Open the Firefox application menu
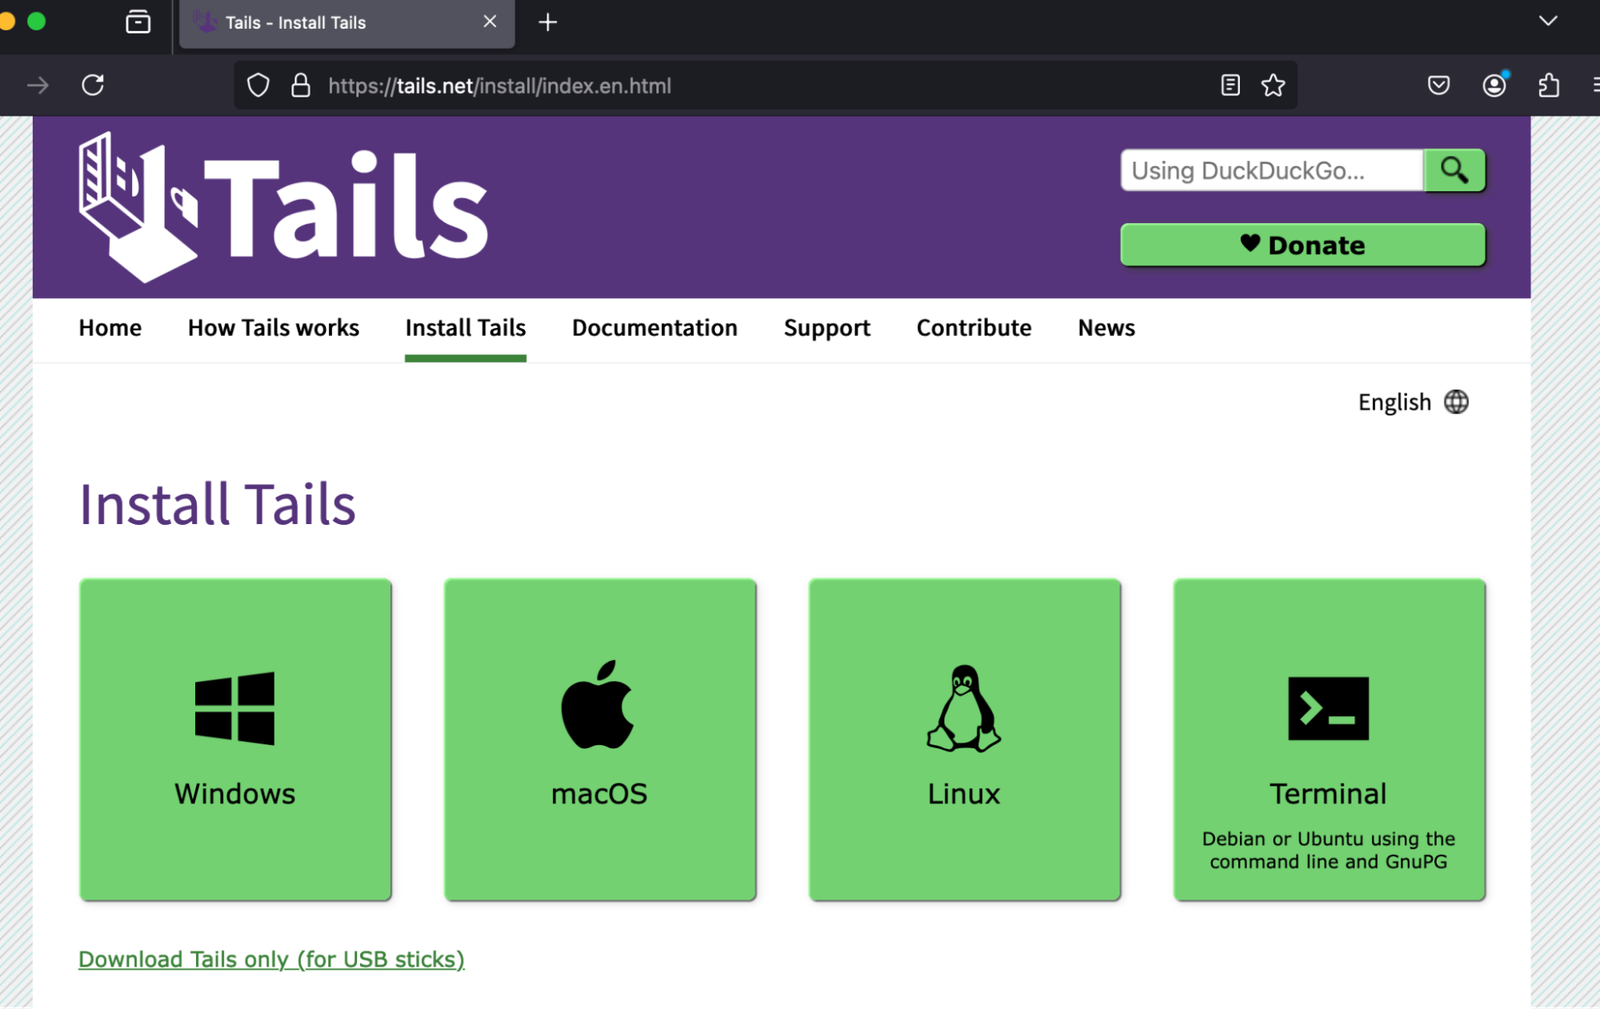 click(1596, 85)
